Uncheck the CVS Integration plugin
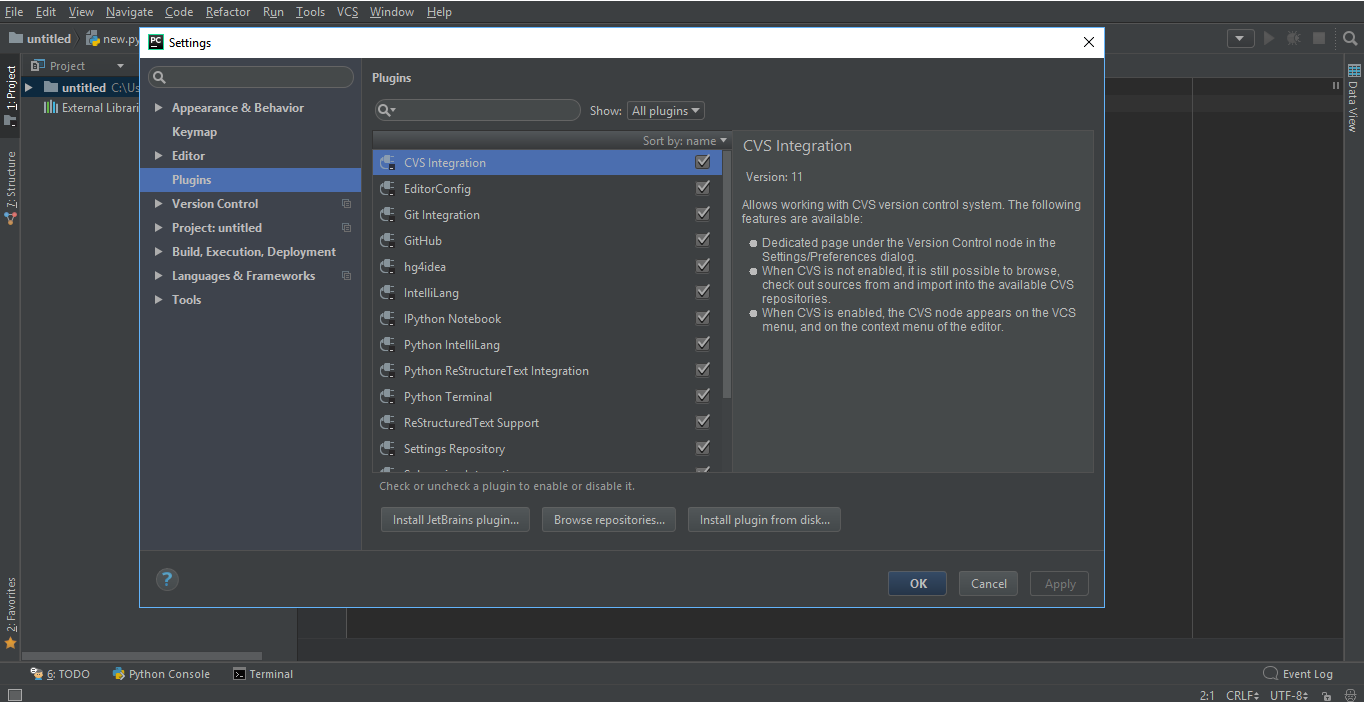Viewport: 1364px width, 702px height. click(702, 161)
